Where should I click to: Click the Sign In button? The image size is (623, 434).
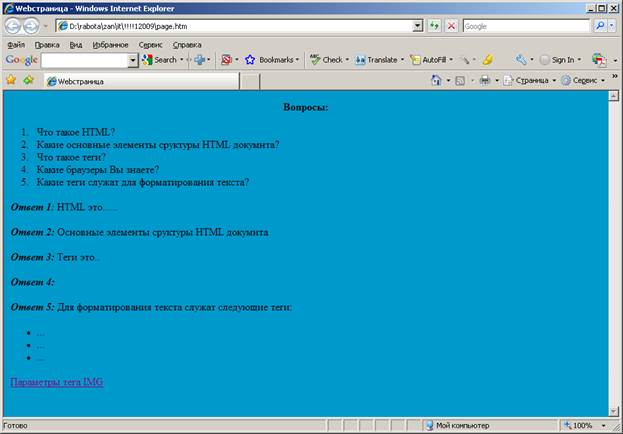(560, 60)
